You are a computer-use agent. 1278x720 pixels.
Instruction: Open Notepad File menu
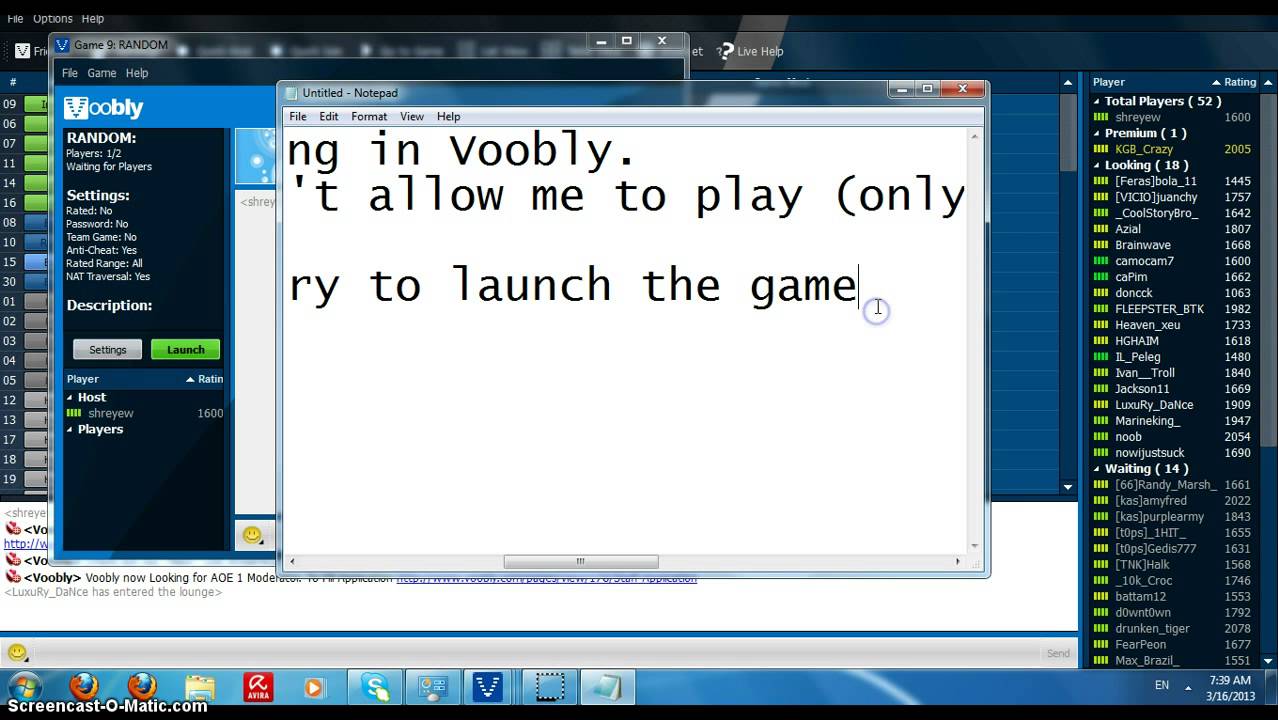pyautogui.click(x=298, y=116)
